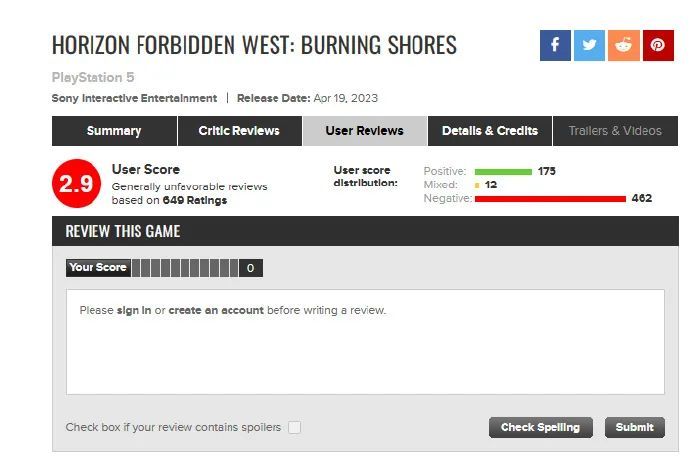This screenshot has width=690, height=463.
Task: Click the Check Spelling button
Action: click(x=540, y=427)
